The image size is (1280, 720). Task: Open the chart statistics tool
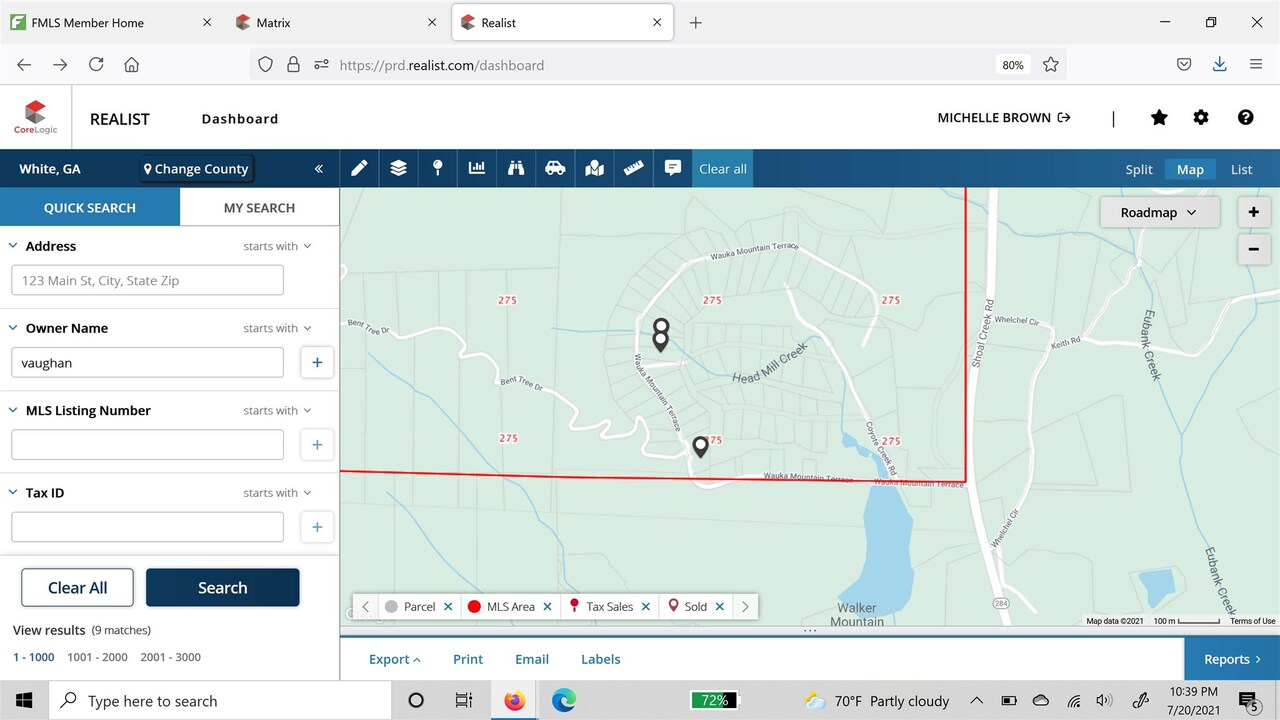click(477, 169)
